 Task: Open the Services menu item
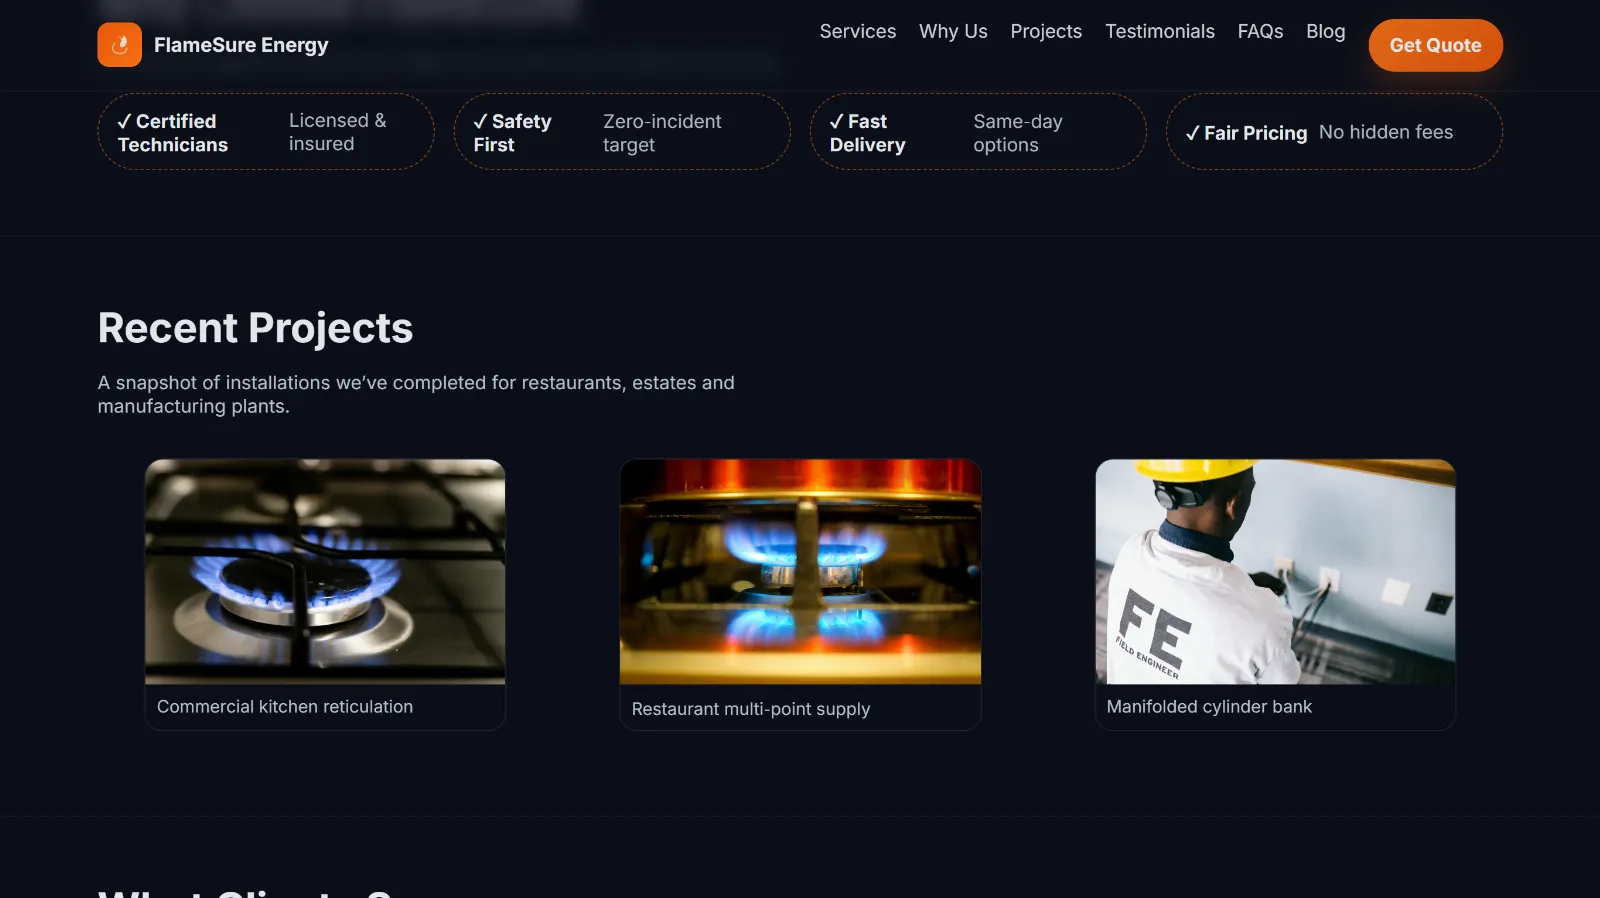[857, 32]
